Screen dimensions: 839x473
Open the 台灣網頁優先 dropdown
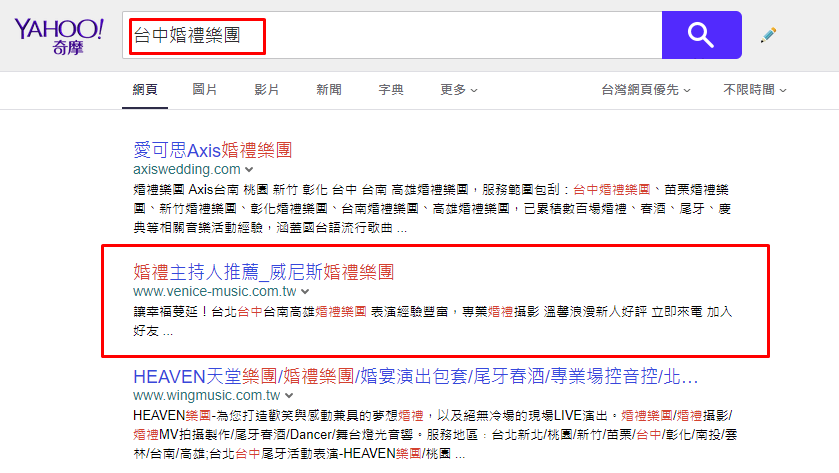coord(646,89)
